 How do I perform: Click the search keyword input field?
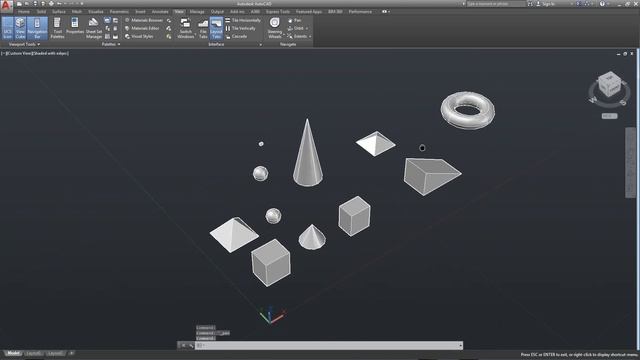(x=496, y=4)
